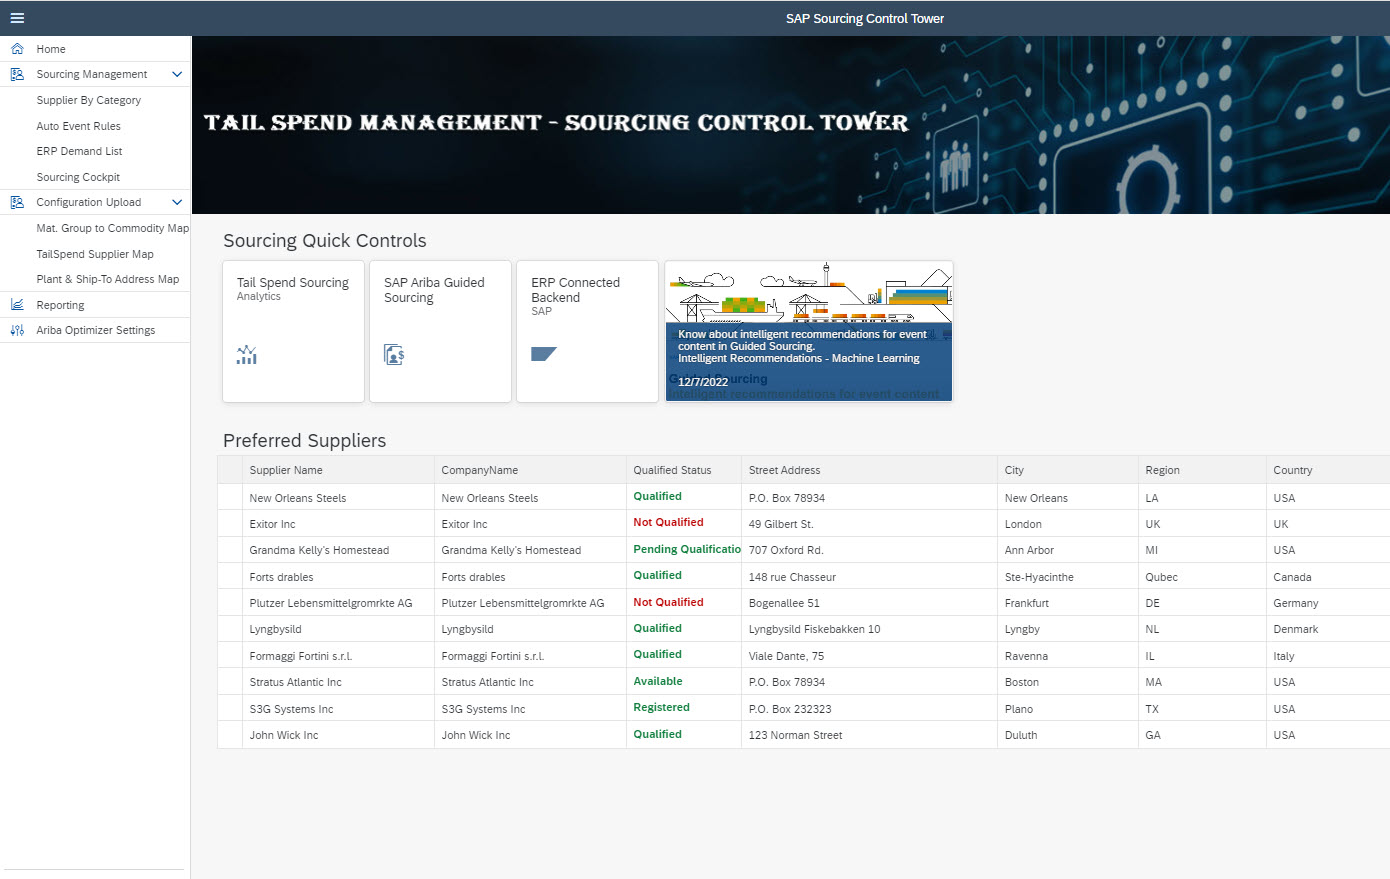Image resolution: width=1390 pixels, height=879 pixels.
Task: Collapse the Sourcing Management section
Action: pos(177,74)
